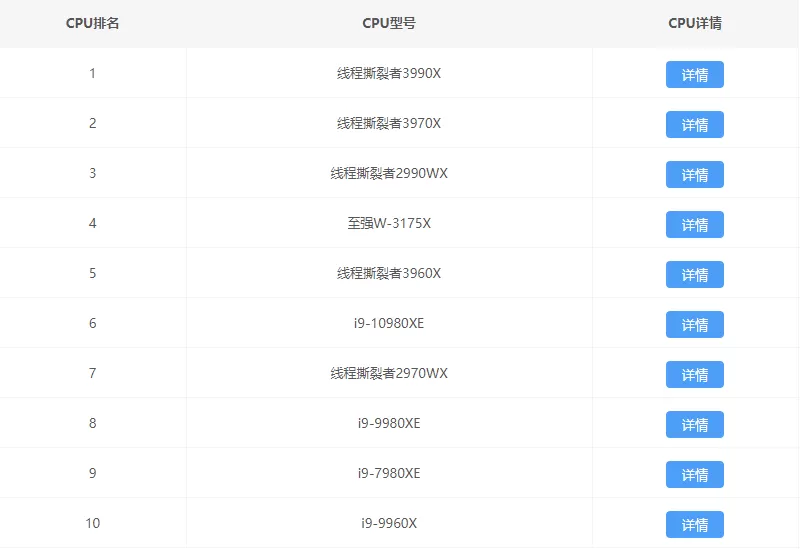Click rank number 10 cell
The image size is (802, 549).
[93, 523]
